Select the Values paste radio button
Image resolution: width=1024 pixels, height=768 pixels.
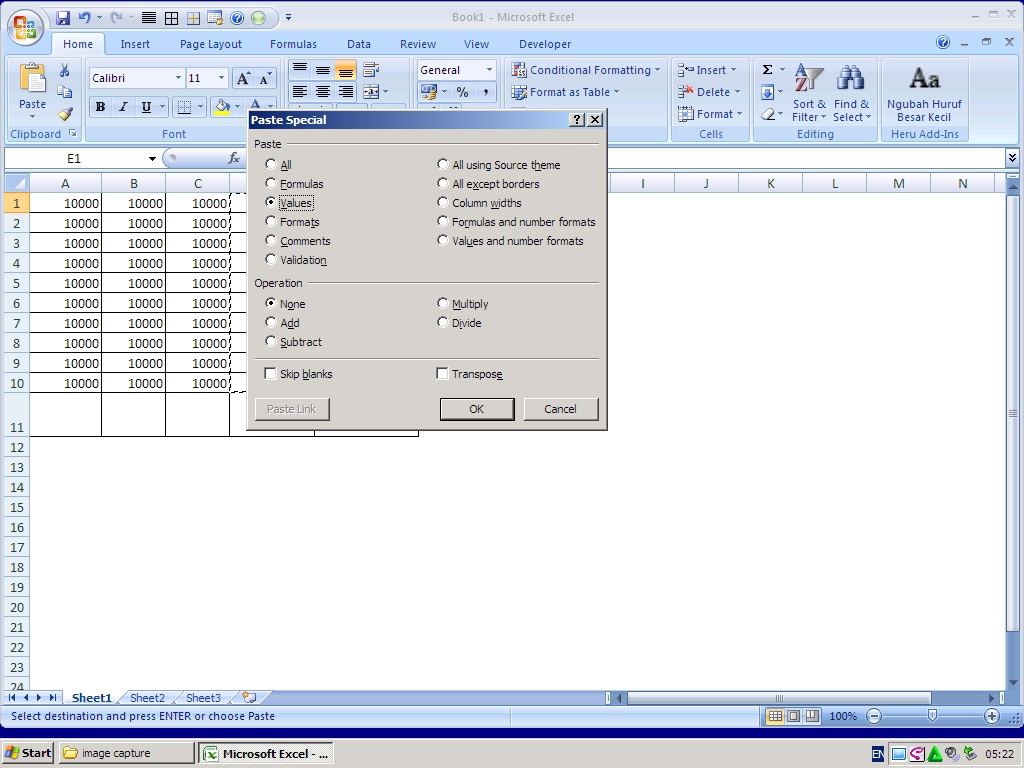(270, 203)
